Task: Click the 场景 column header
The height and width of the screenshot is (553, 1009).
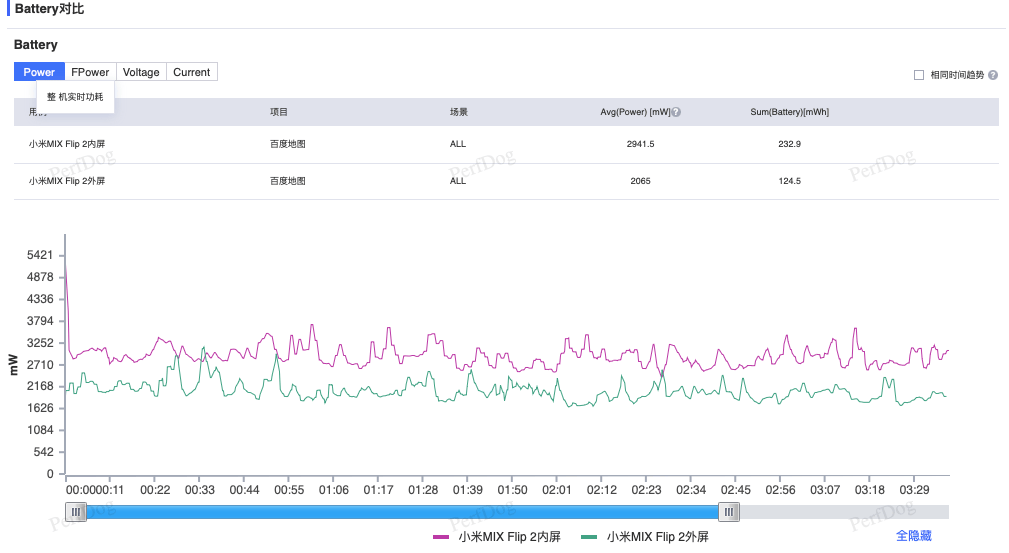Action: click(x=459, y=112)
